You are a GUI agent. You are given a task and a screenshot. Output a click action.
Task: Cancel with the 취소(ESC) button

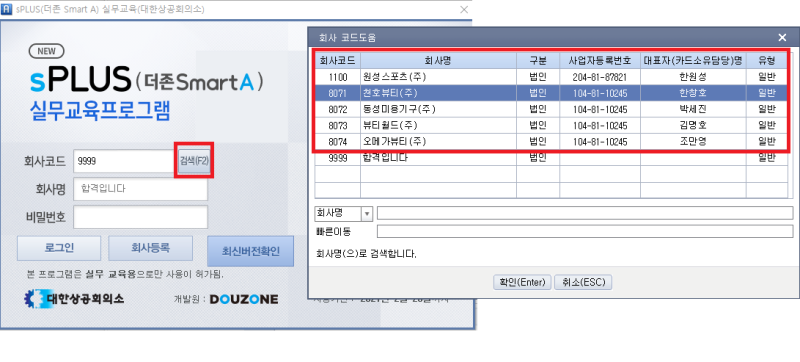pyautogui.click(x=583, y=282)
